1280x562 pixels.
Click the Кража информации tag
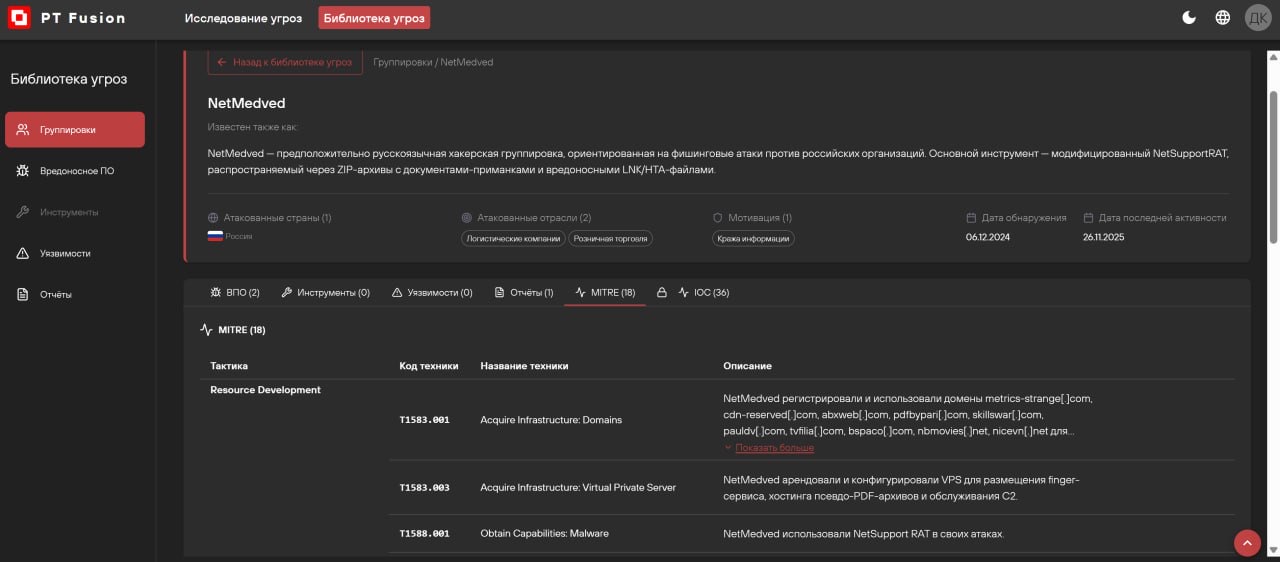[x=753, y=238]
